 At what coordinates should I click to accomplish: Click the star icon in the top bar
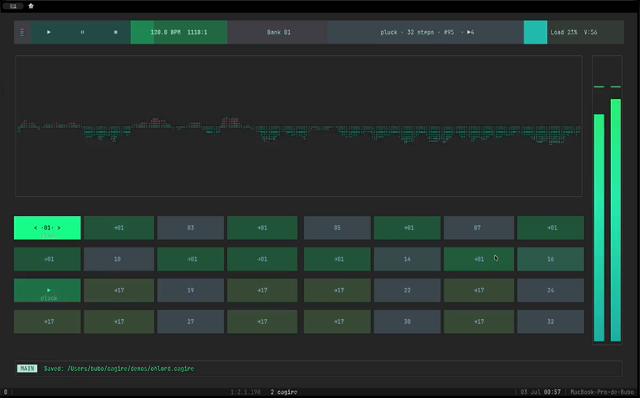[x=31, y=6]
